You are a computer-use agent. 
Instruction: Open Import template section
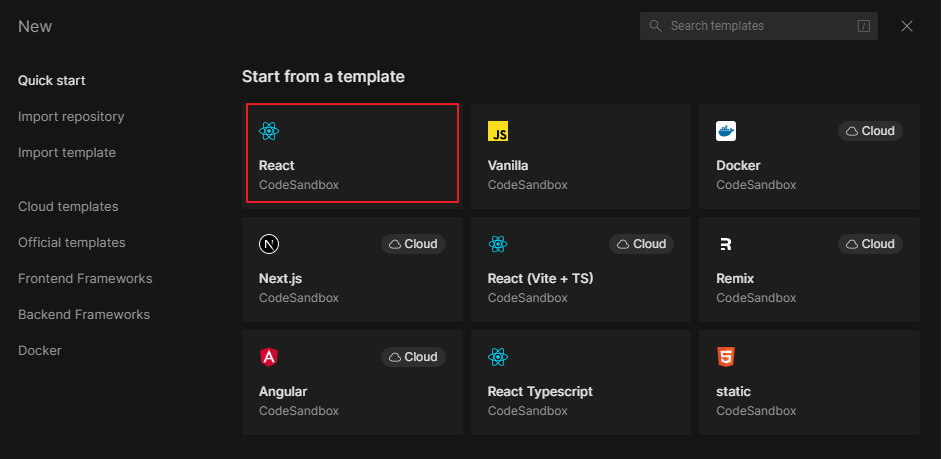coord(67,152)
